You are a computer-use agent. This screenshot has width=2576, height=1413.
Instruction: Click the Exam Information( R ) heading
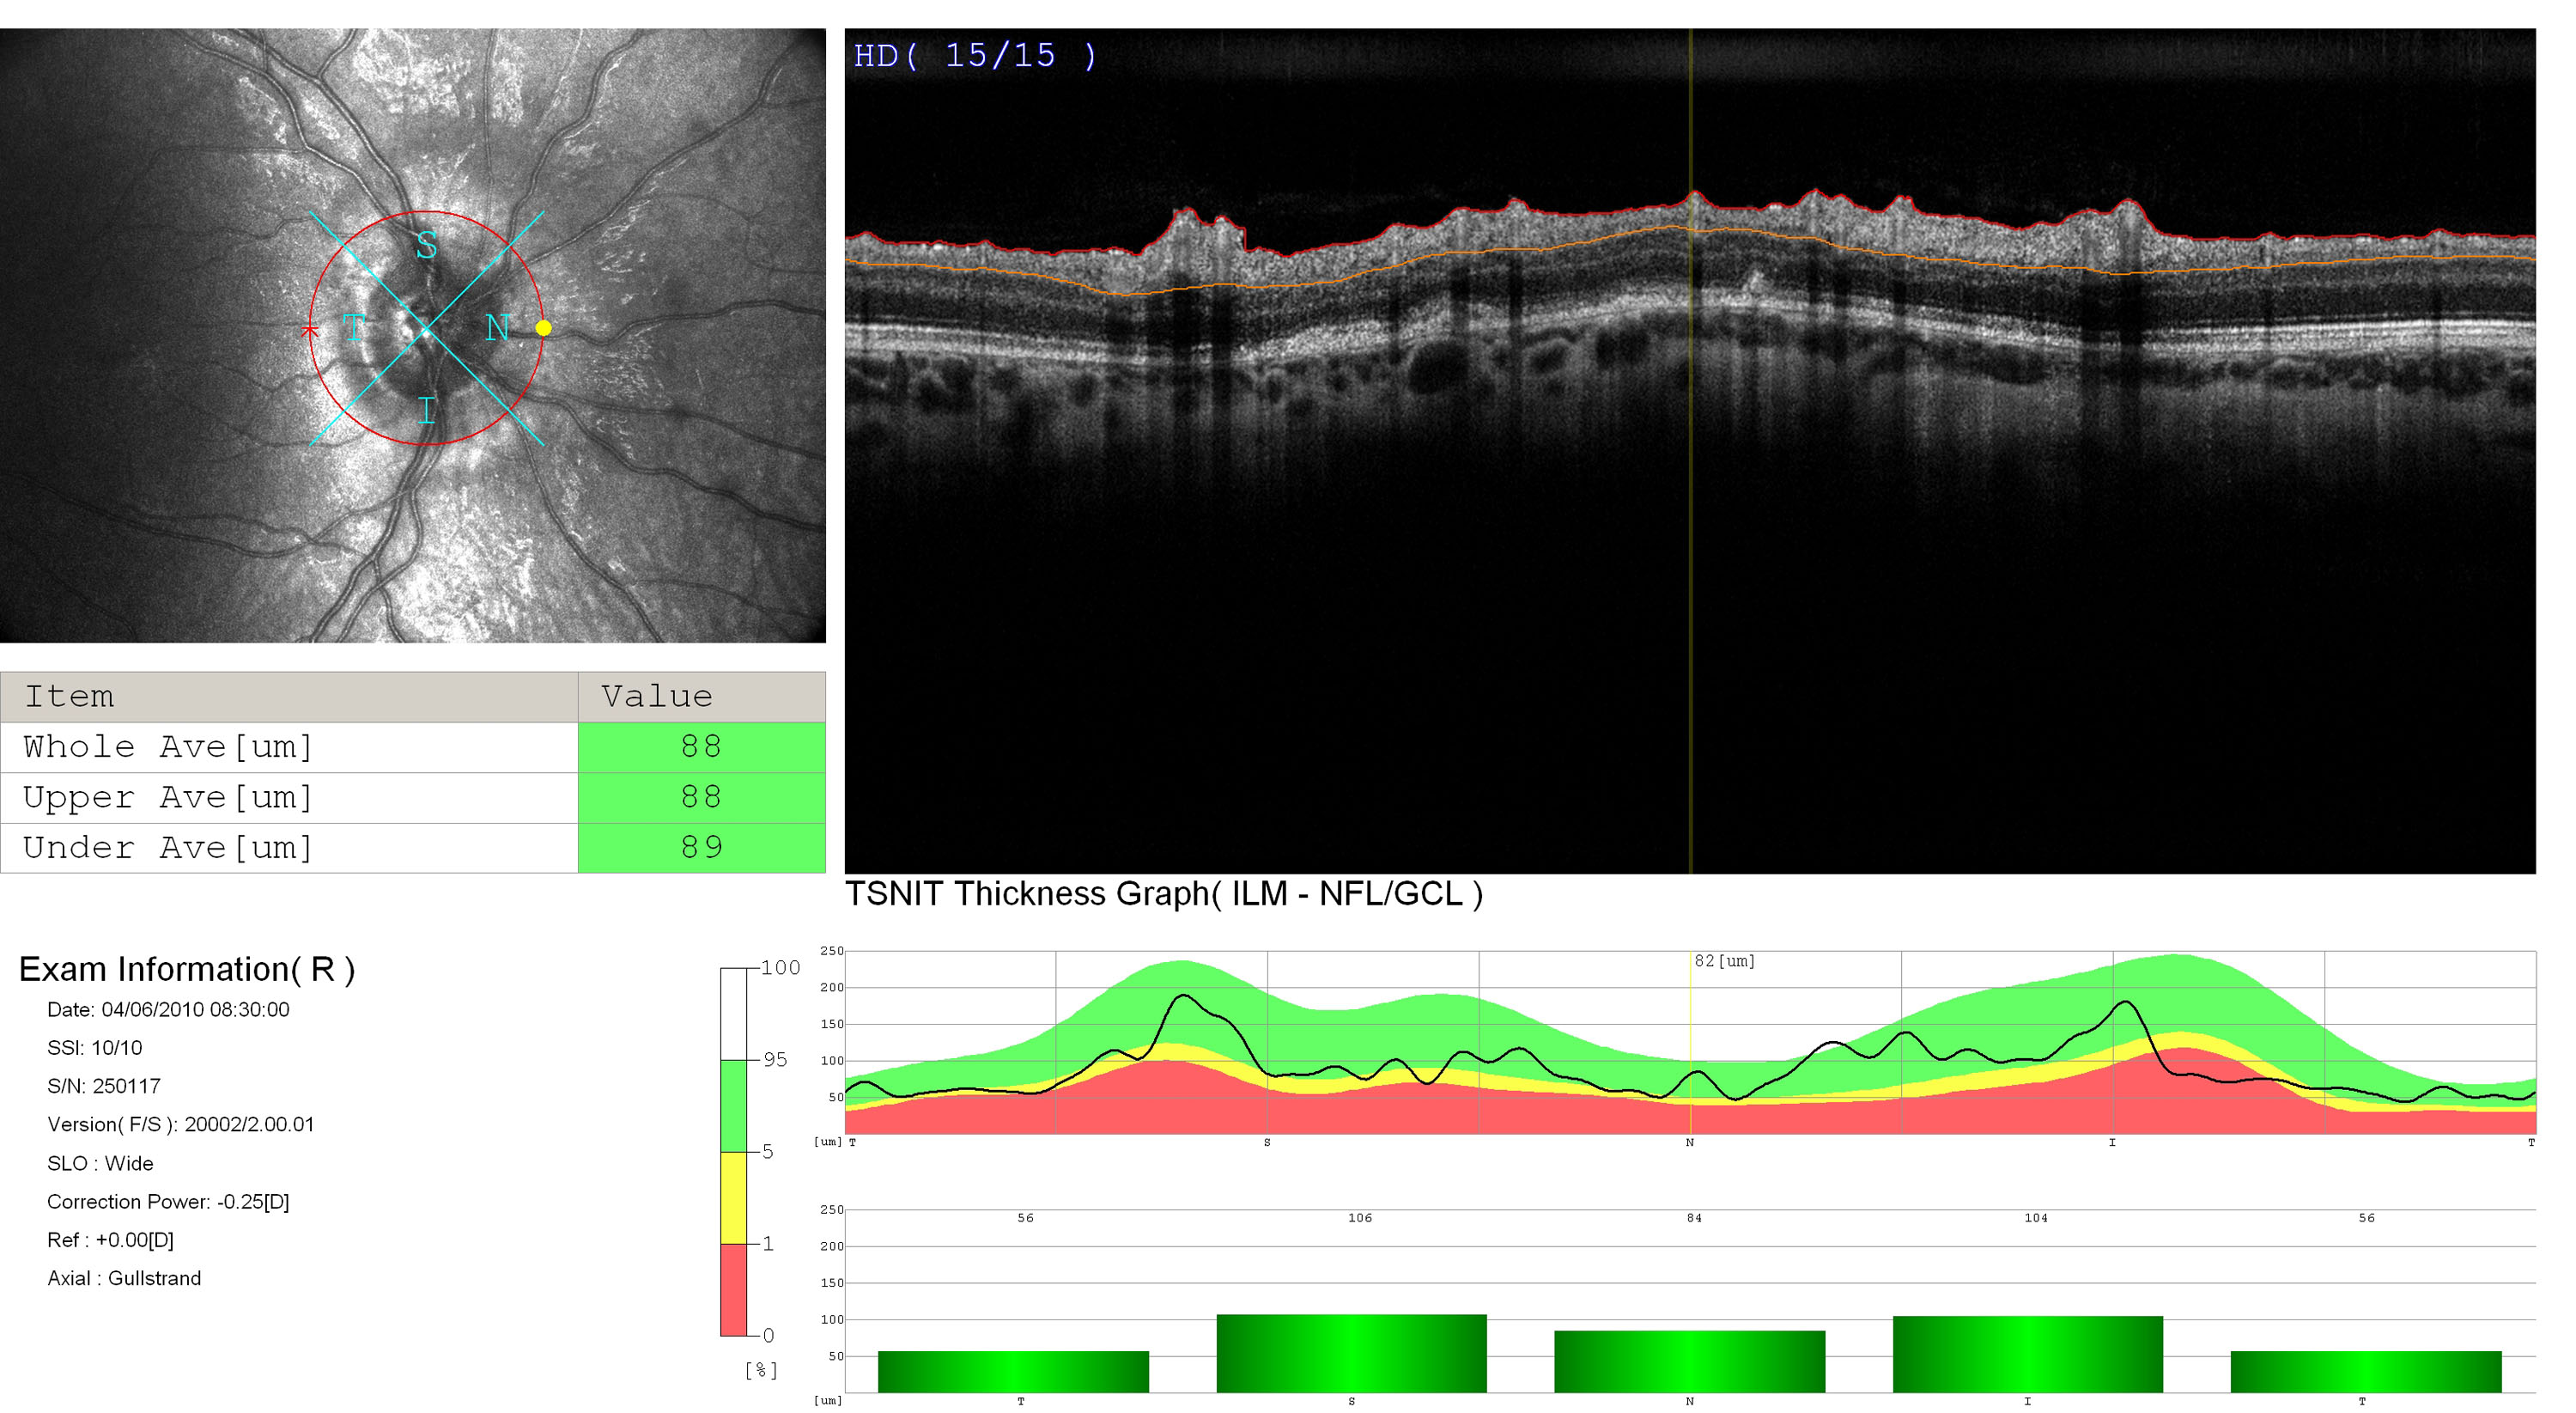click(x=187, y=970)
